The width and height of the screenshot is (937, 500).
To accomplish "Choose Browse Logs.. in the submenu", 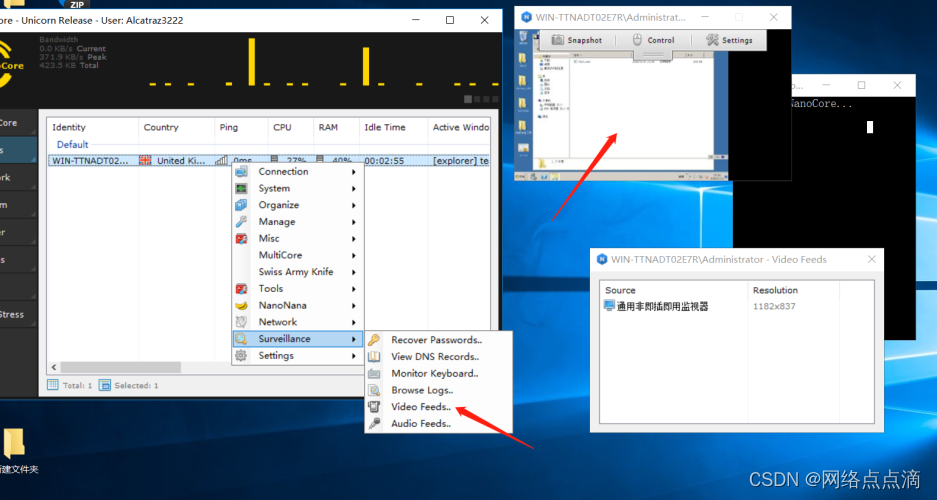I will (438, 390).
